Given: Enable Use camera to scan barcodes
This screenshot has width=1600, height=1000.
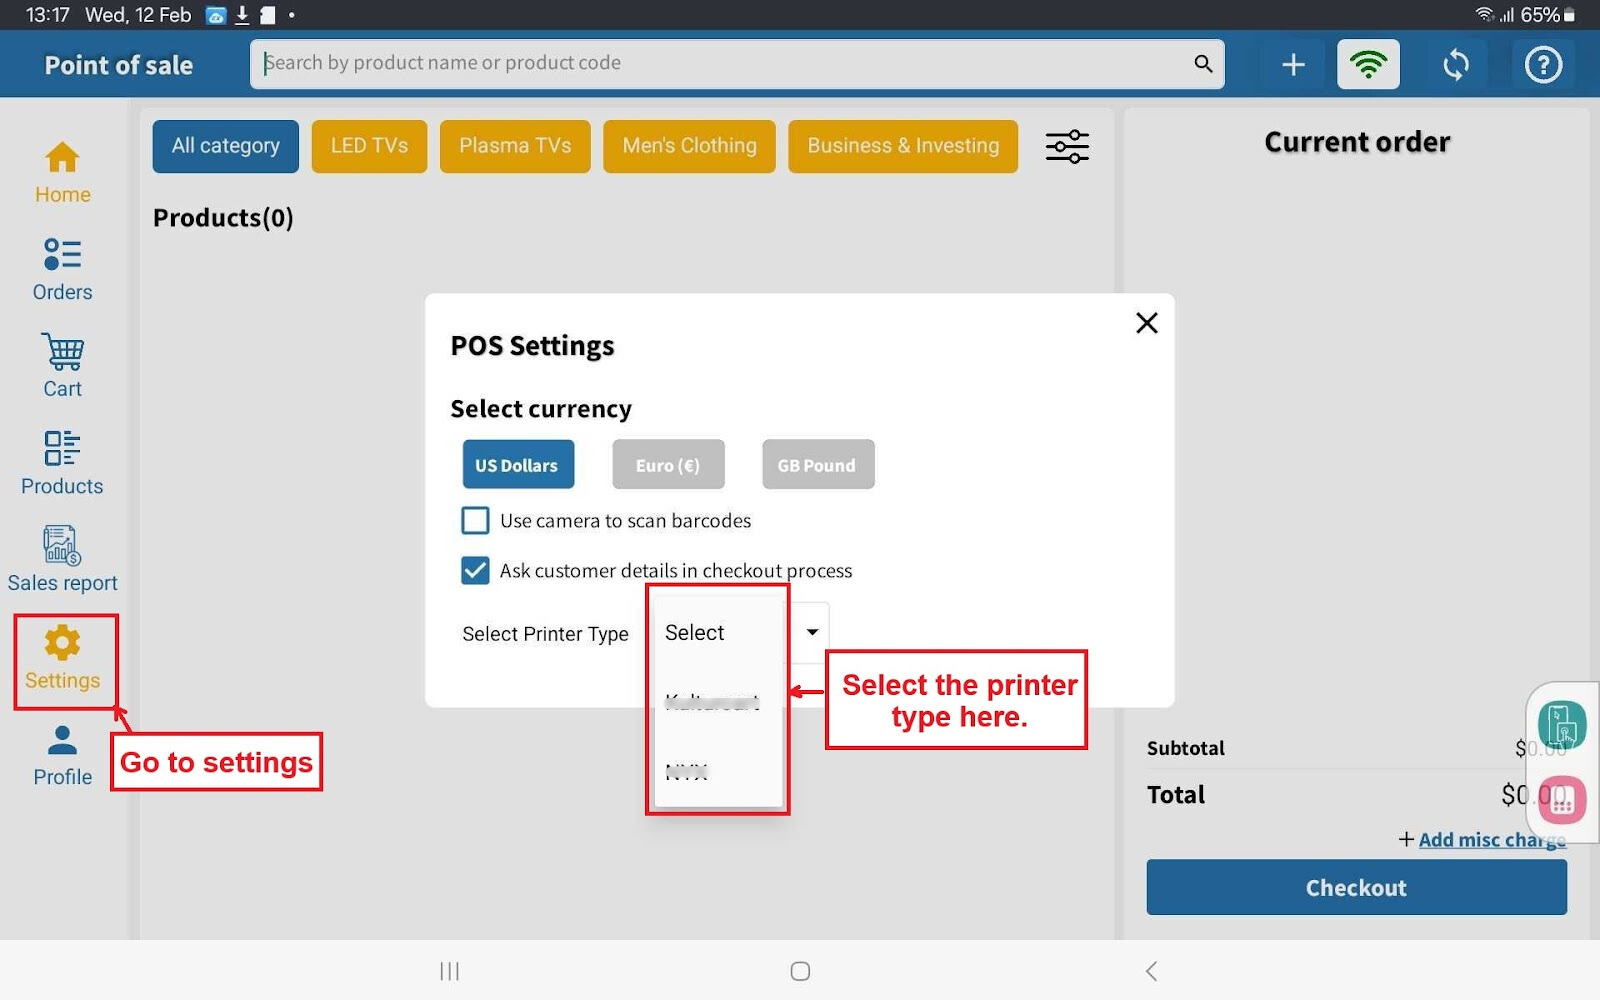Looking at the screenshot, I should tap(475, 521).
